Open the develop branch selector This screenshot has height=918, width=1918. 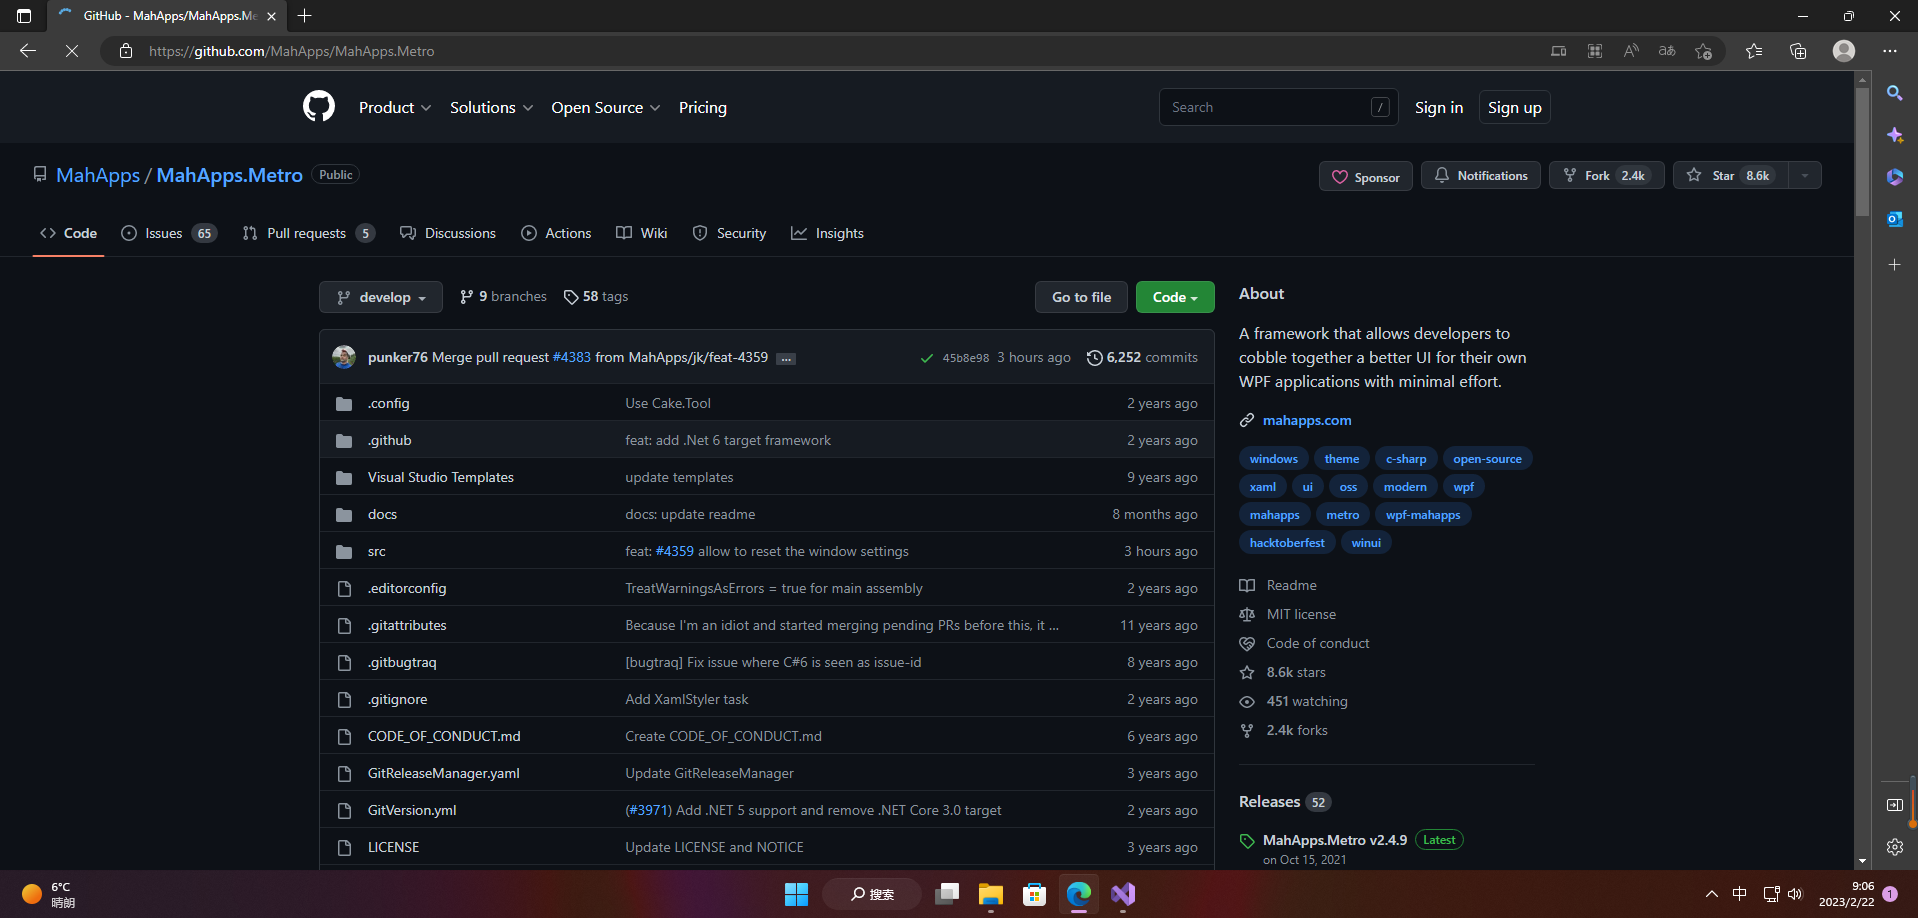coord(381,297)
